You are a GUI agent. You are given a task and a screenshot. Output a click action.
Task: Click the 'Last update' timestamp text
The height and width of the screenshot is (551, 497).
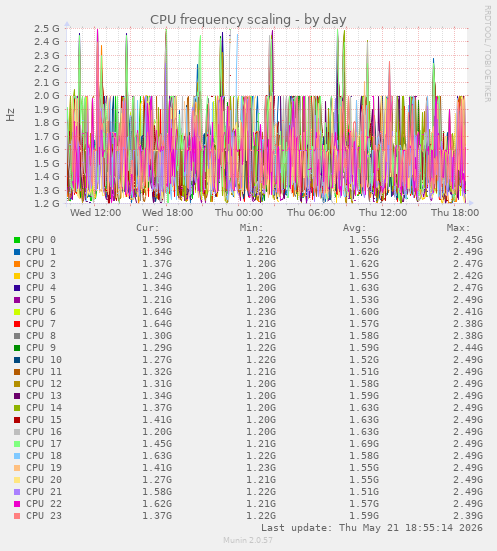372,528
